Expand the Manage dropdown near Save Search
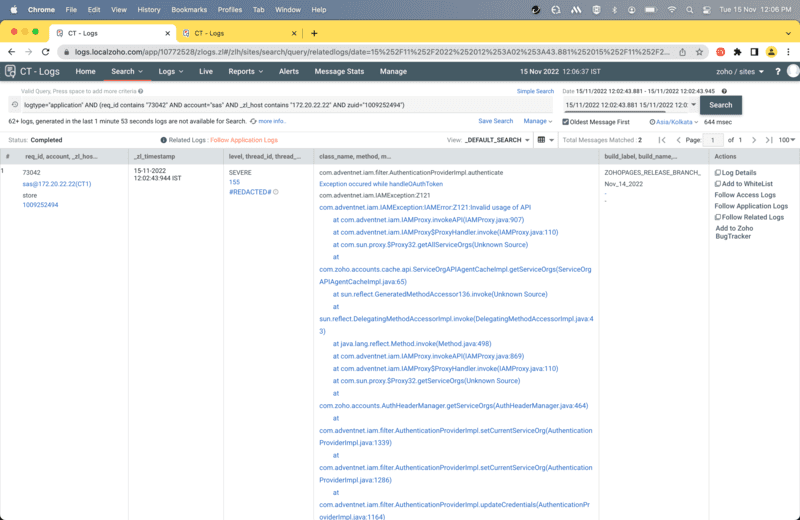This screenshot has width=800, height=520. 538,121
